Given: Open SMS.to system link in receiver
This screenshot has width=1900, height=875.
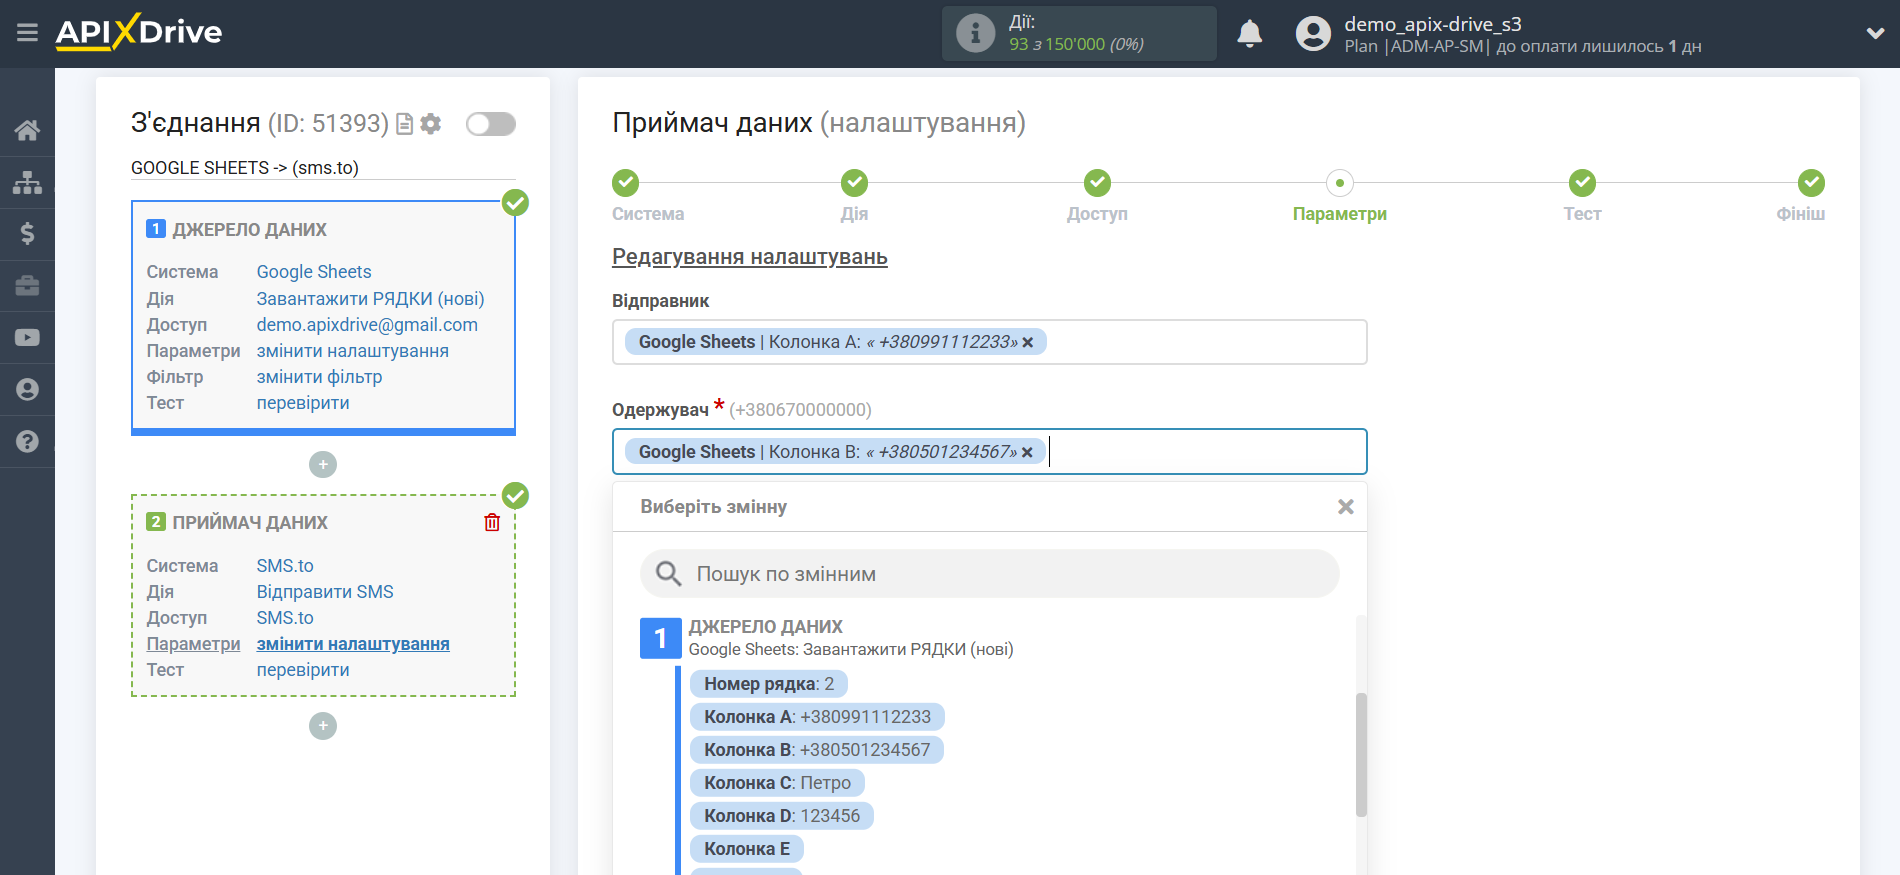Looking at the screenshot, I should (x=285, y=566).
